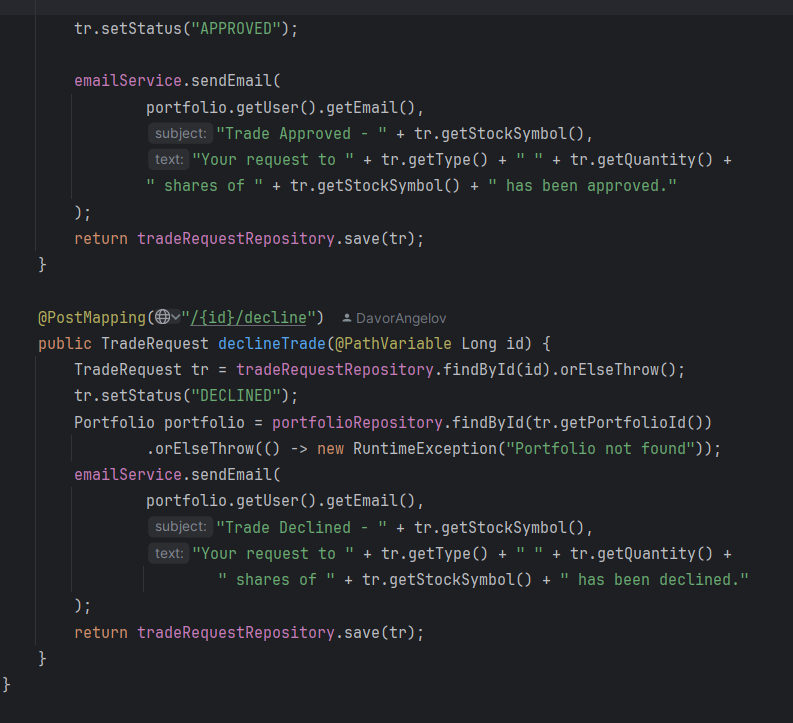Click the "DECLINED" string literal
Image resolution: width=793 pixels, height=723 pixels.
(x=239, y=396)
